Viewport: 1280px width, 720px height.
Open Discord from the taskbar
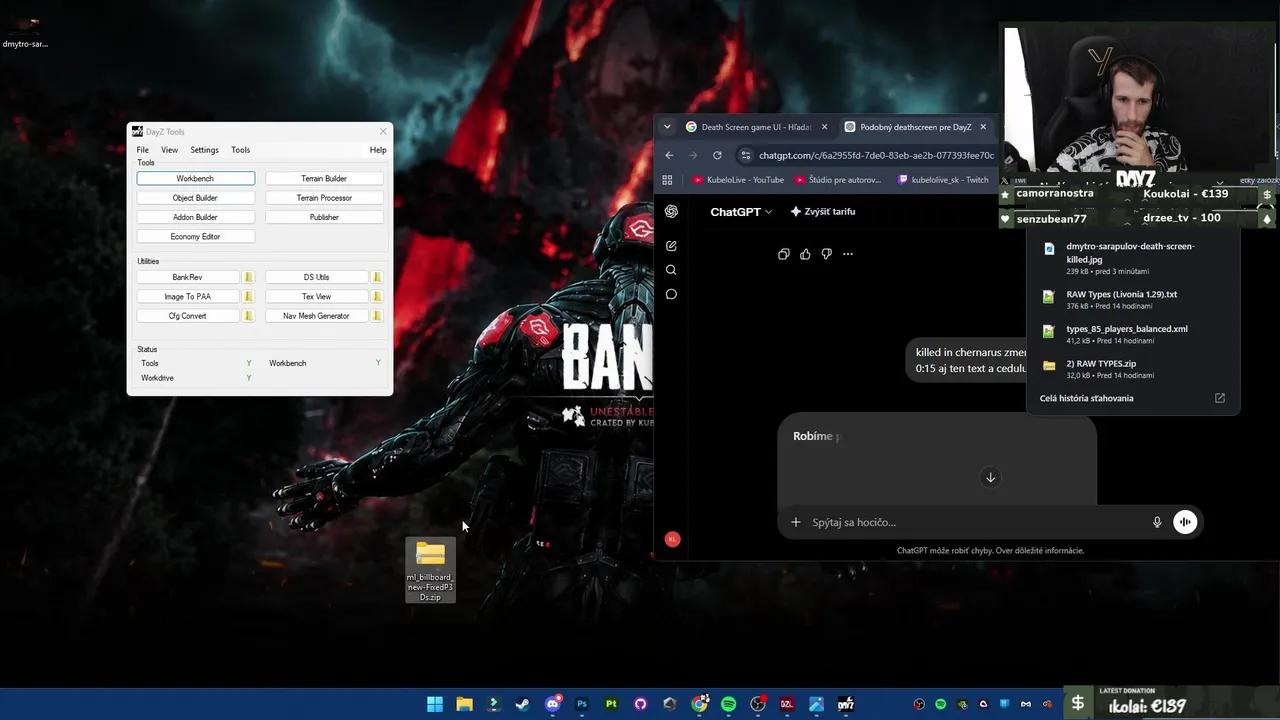pos(552,704)
